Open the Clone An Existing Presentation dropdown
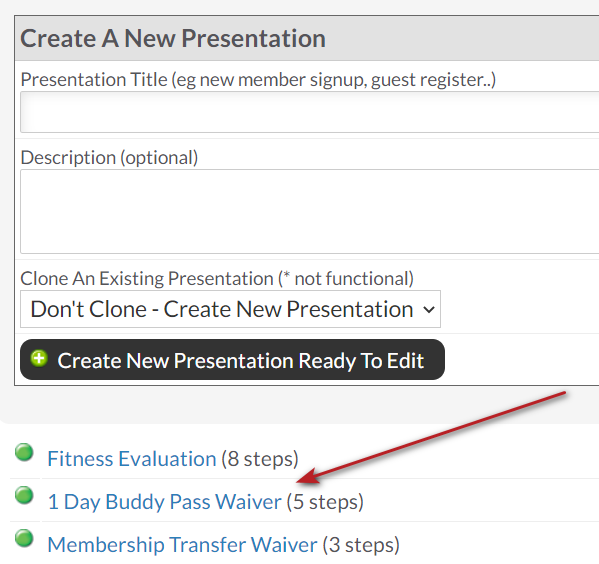This screenshot has width=599, height=564. [230, 309]
